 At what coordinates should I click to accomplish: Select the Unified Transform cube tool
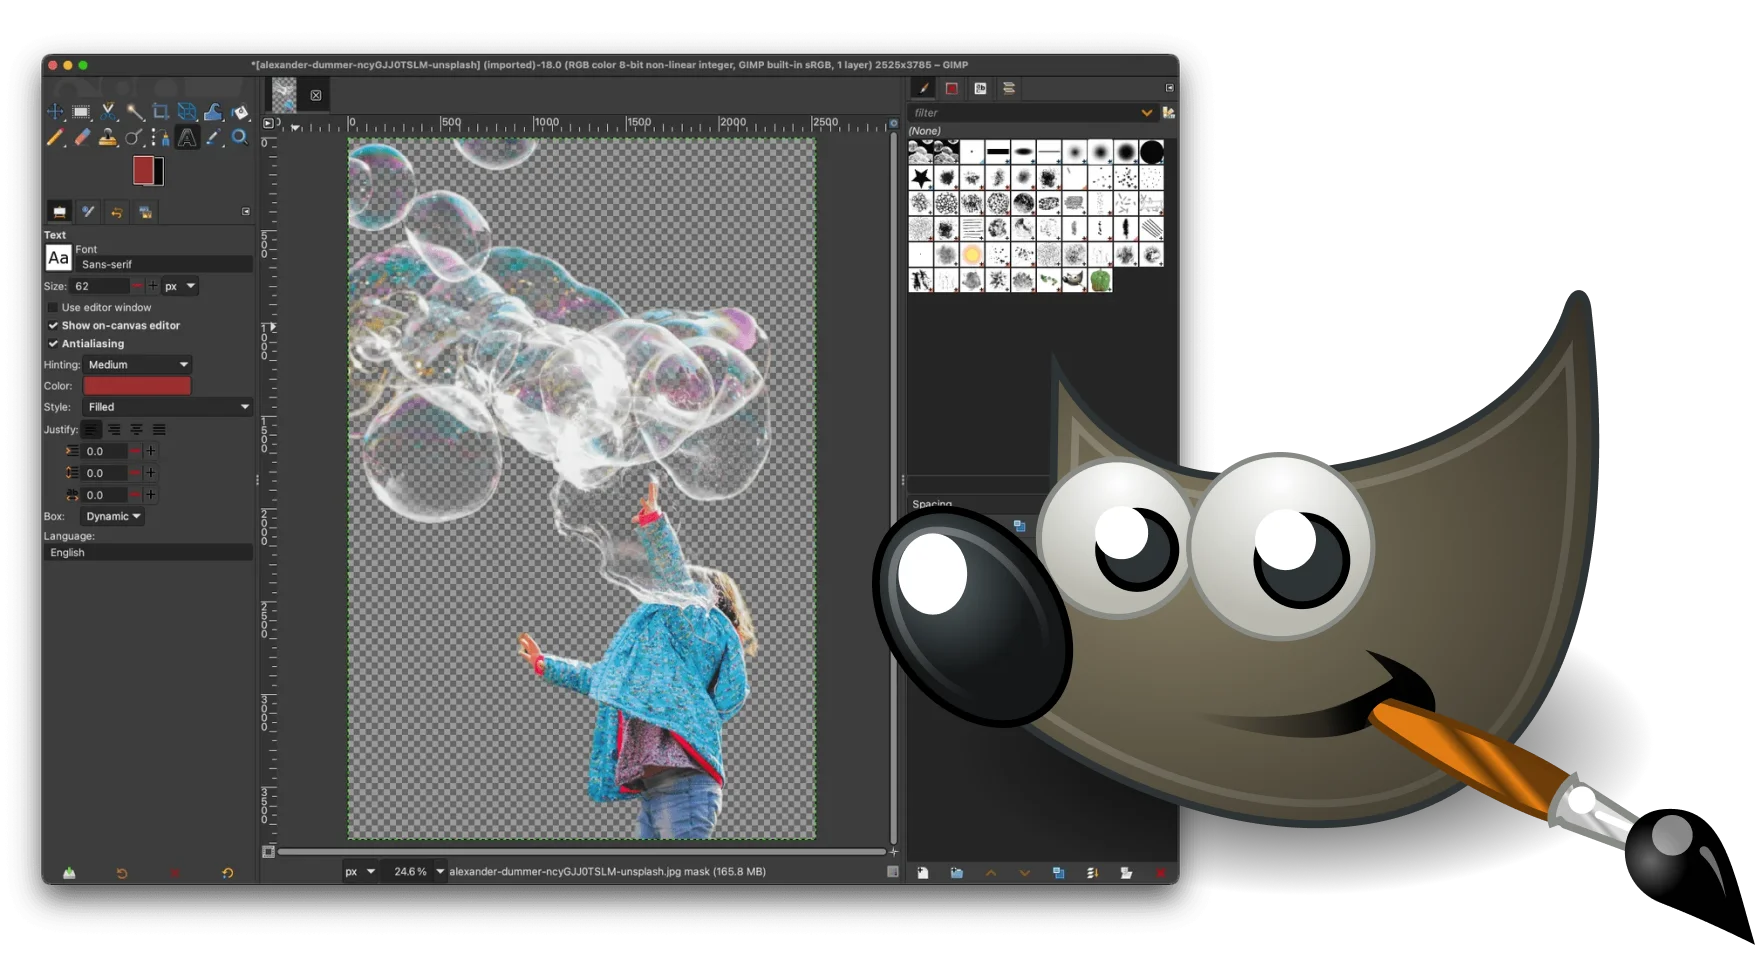(x=187, y=112)
